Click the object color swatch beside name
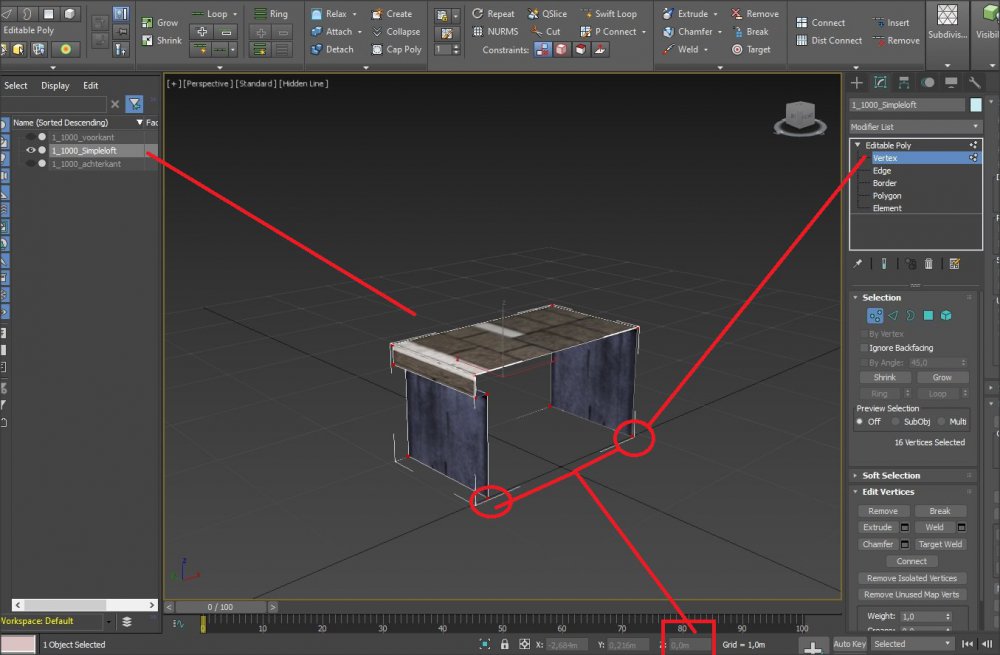This screenshot has height=655, width=1000. pyautogui.click(x=976, y=105)
